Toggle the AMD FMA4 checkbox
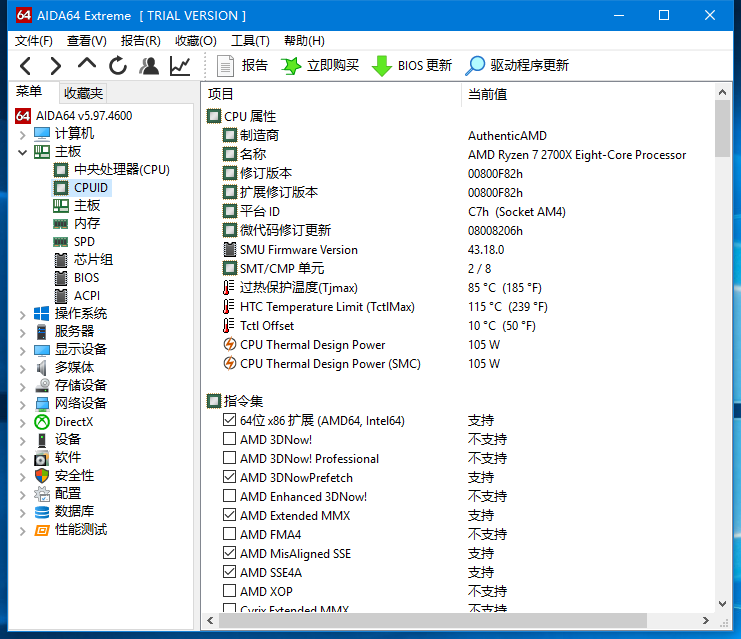Screen dimensions: 741x639 coord(229,533)
